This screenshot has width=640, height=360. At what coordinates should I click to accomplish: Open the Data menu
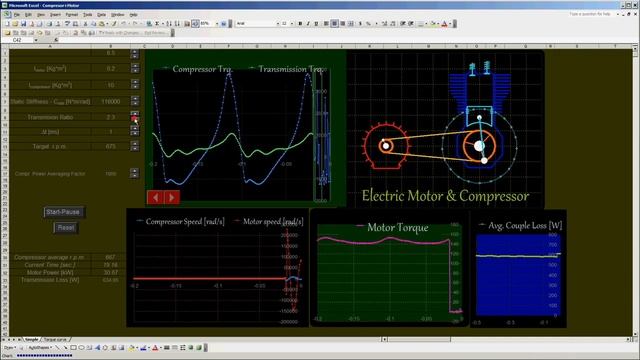click(x=101, y=15)
